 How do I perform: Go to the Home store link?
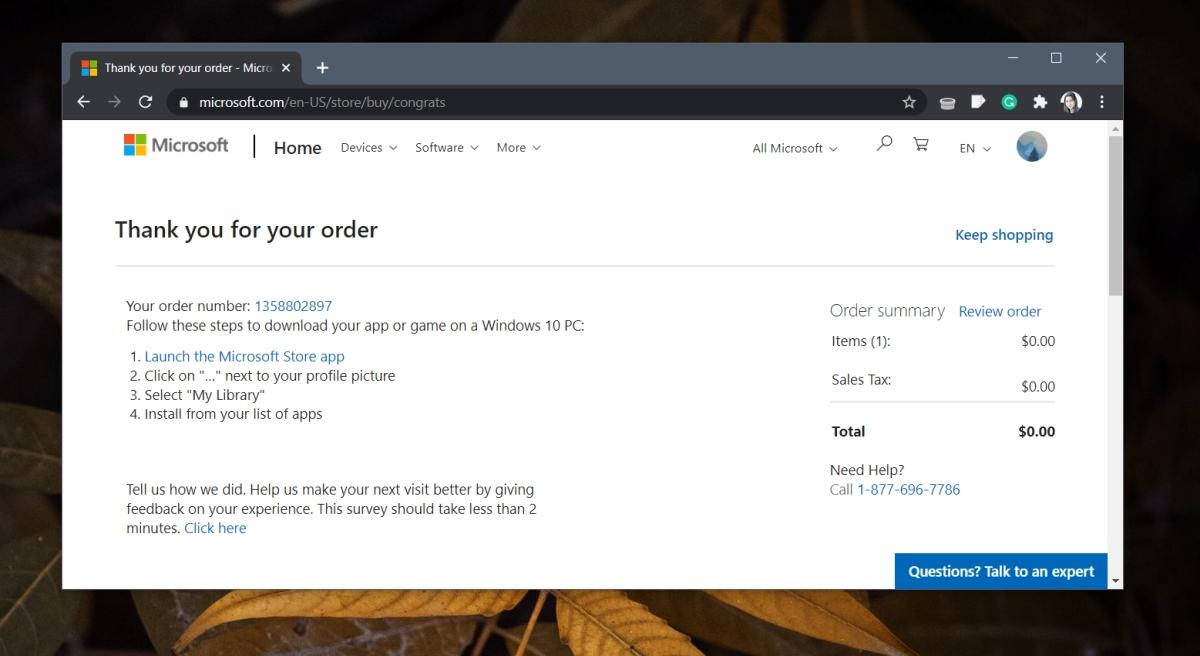(297, 148)
